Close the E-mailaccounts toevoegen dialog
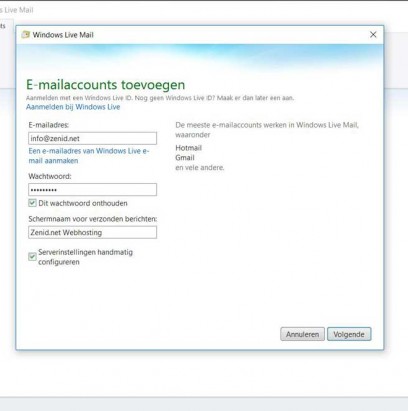This screenshot has width=408, height=411. (x=373, y=35)
